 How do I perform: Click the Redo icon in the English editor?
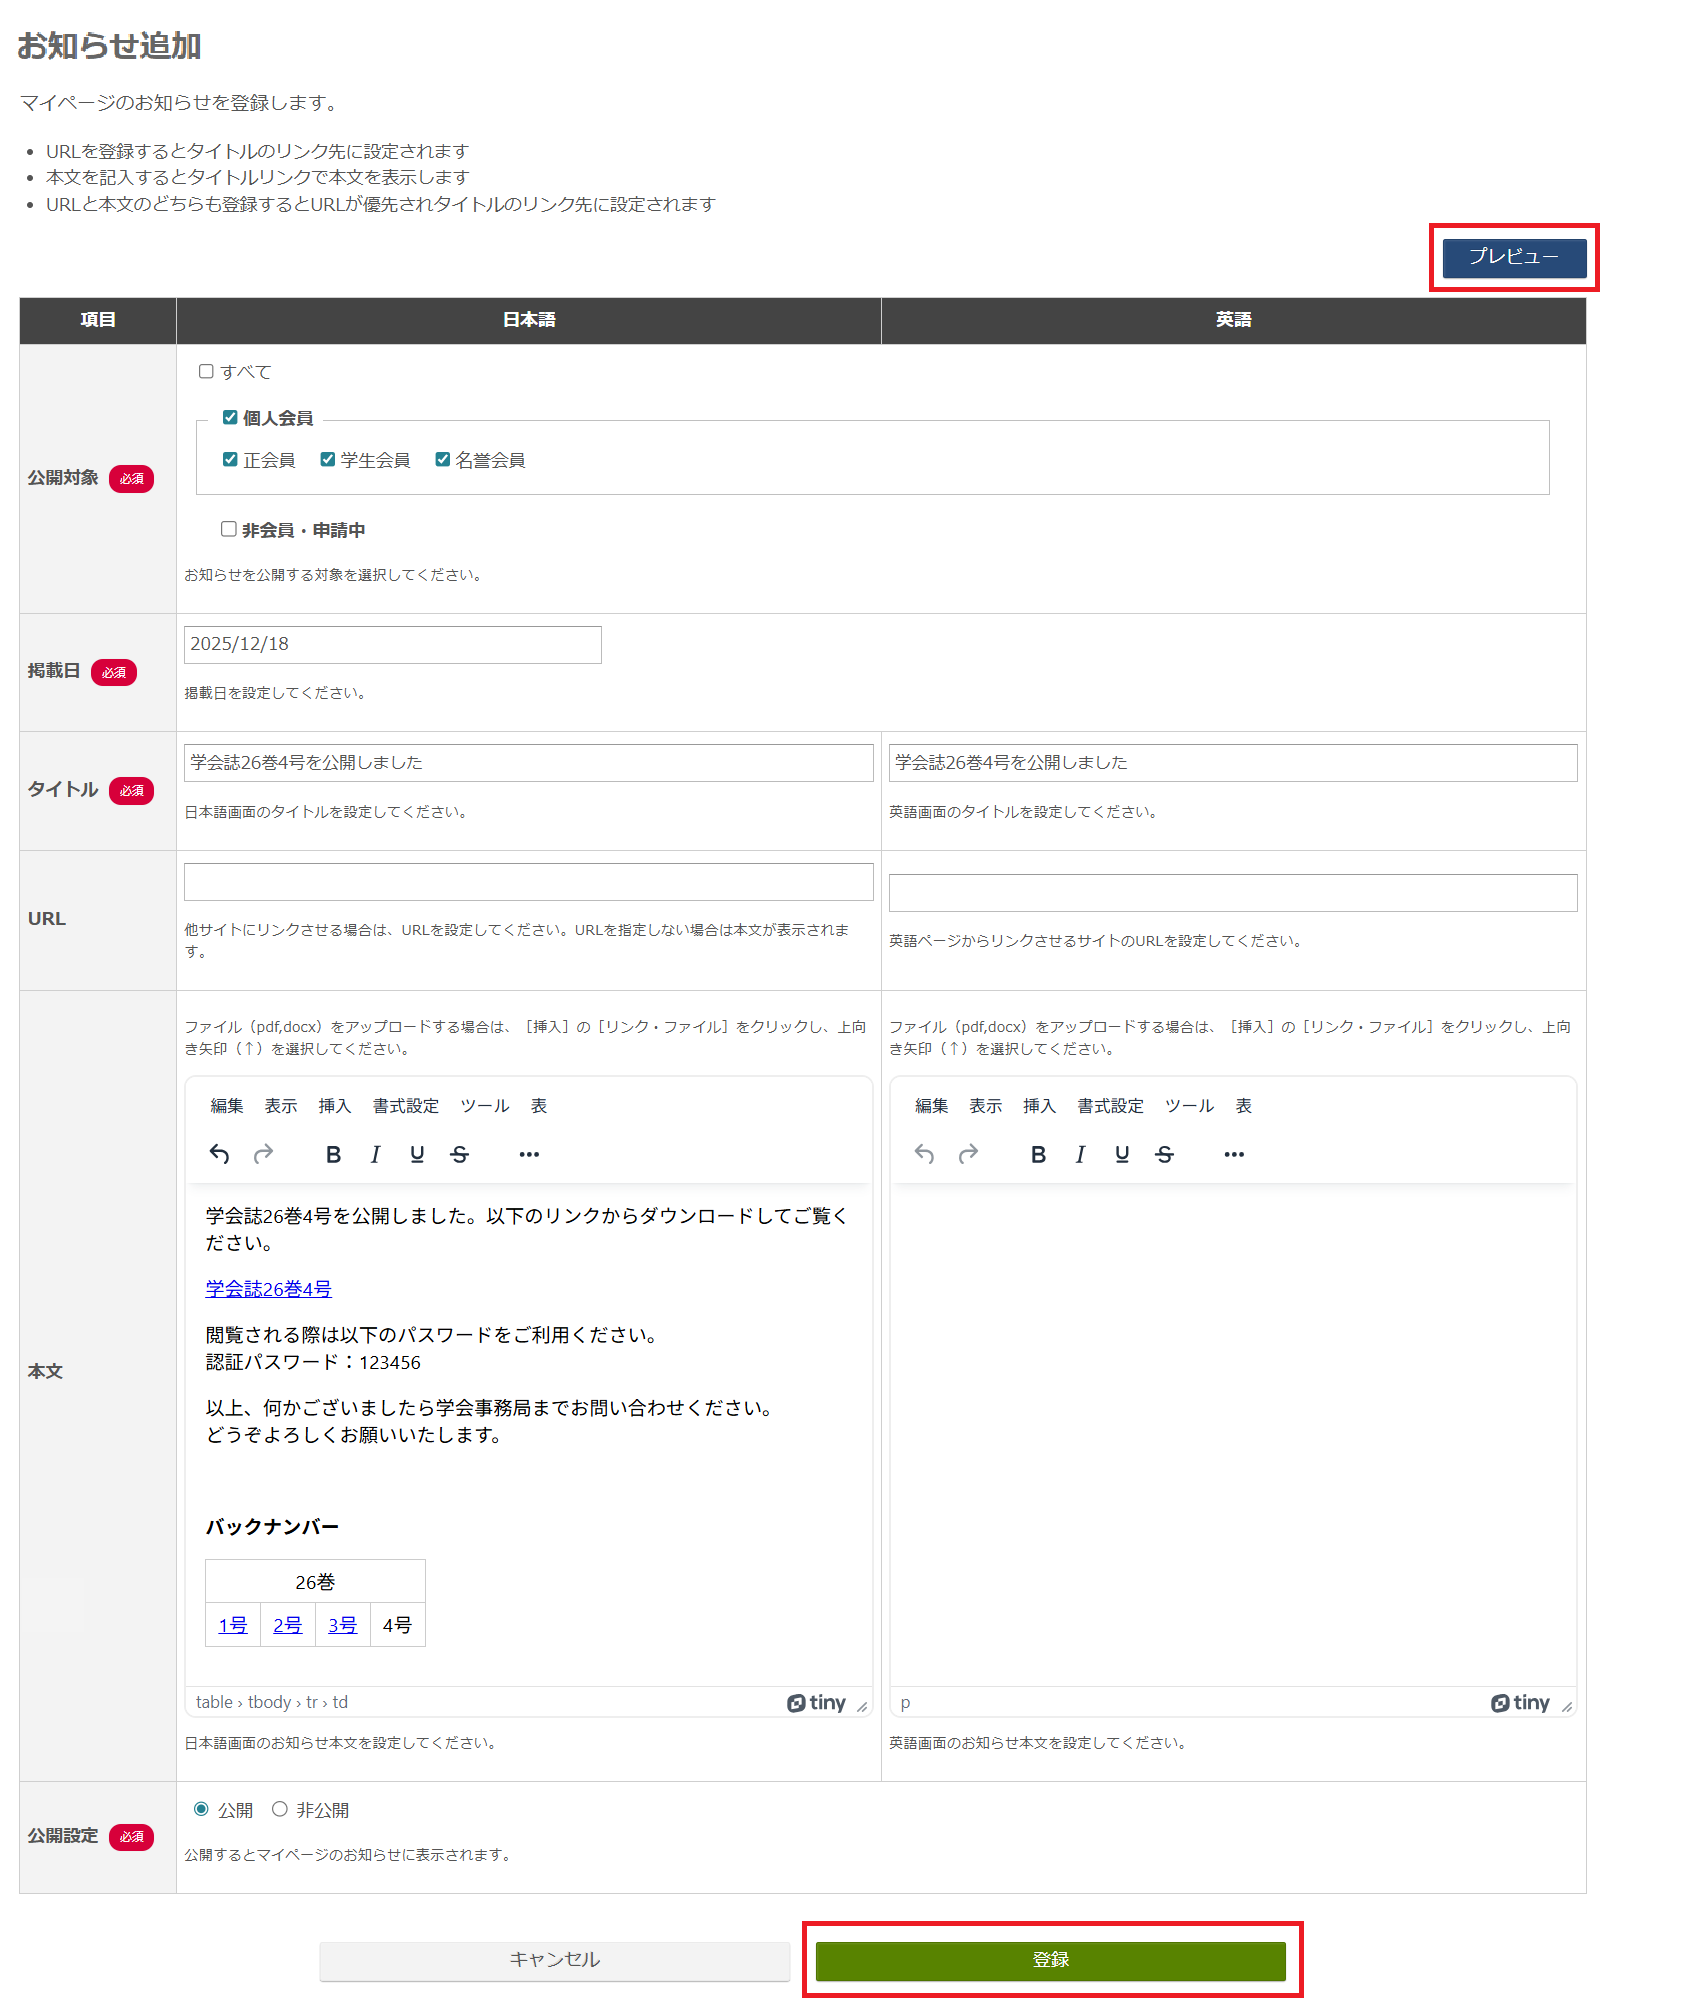[968, 1153]
